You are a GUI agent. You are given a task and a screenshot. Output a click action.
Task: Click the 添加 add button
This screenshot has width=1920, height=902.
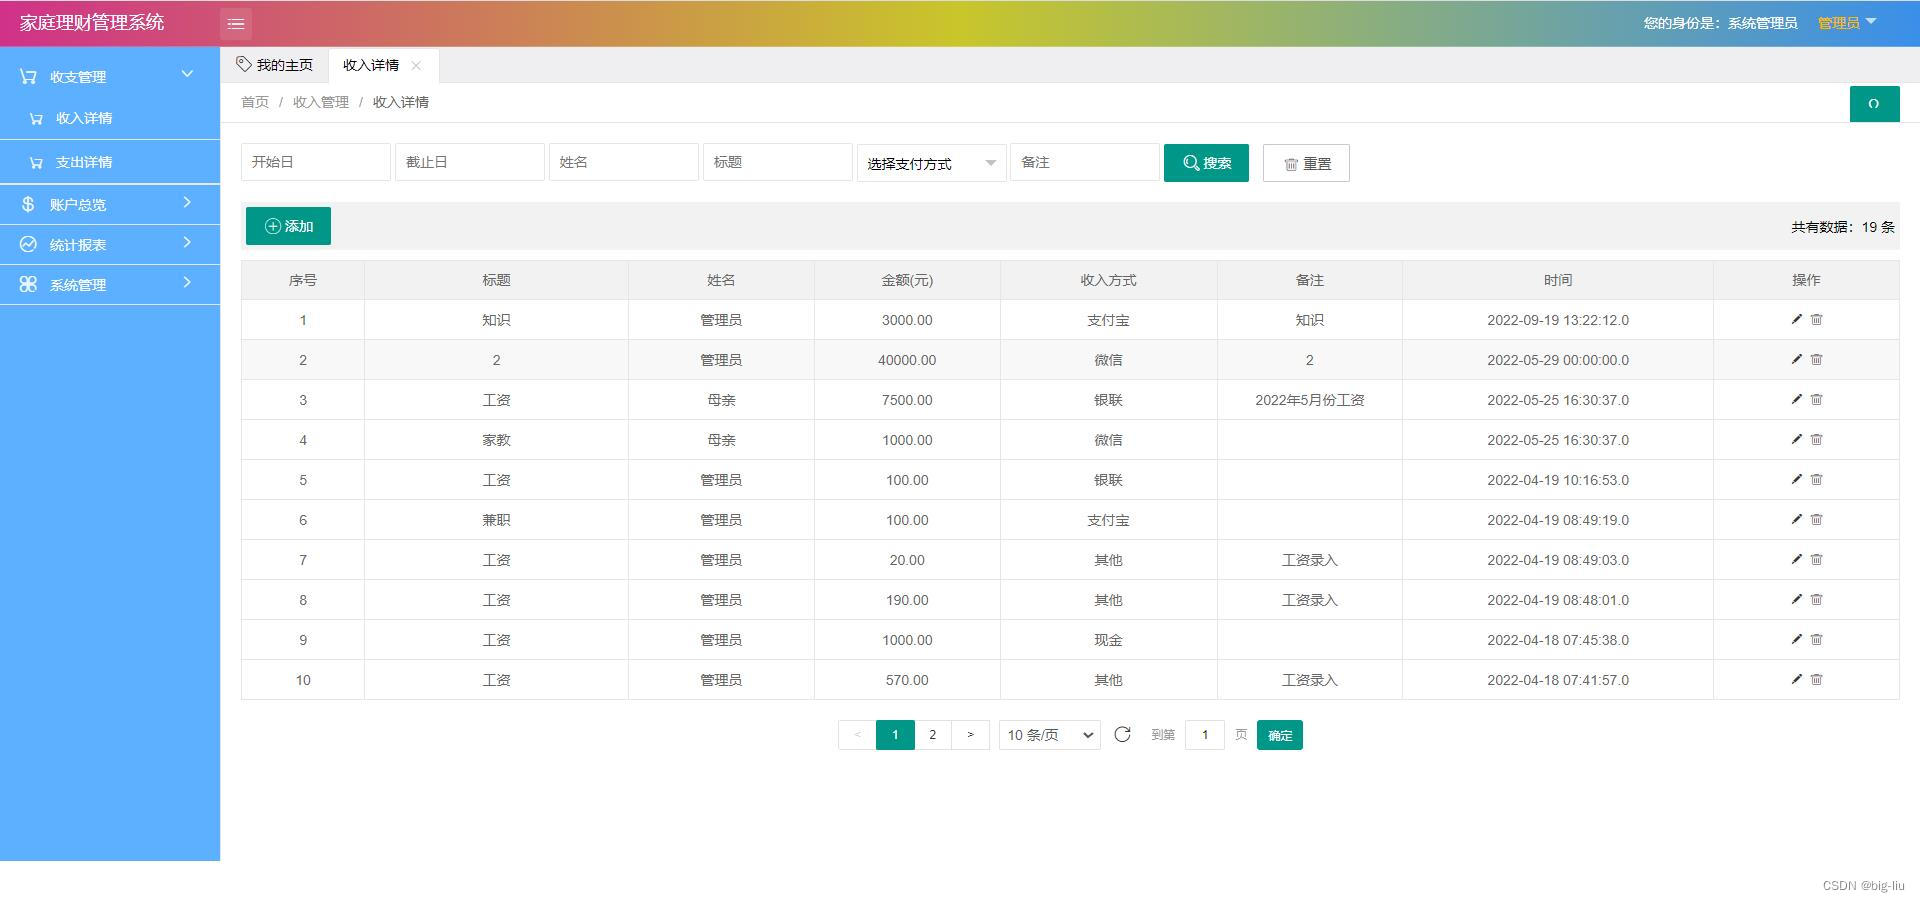coord(288,226)
